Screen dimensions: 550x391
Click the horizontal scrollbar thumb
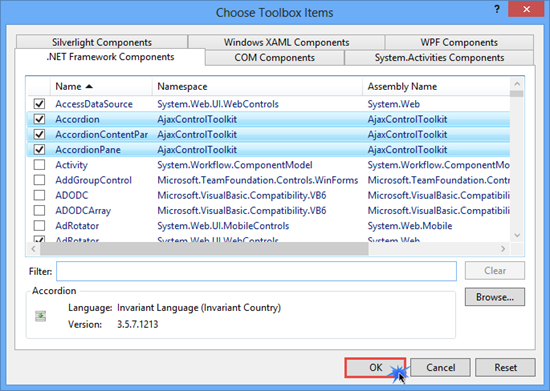[x=204, y=249]
